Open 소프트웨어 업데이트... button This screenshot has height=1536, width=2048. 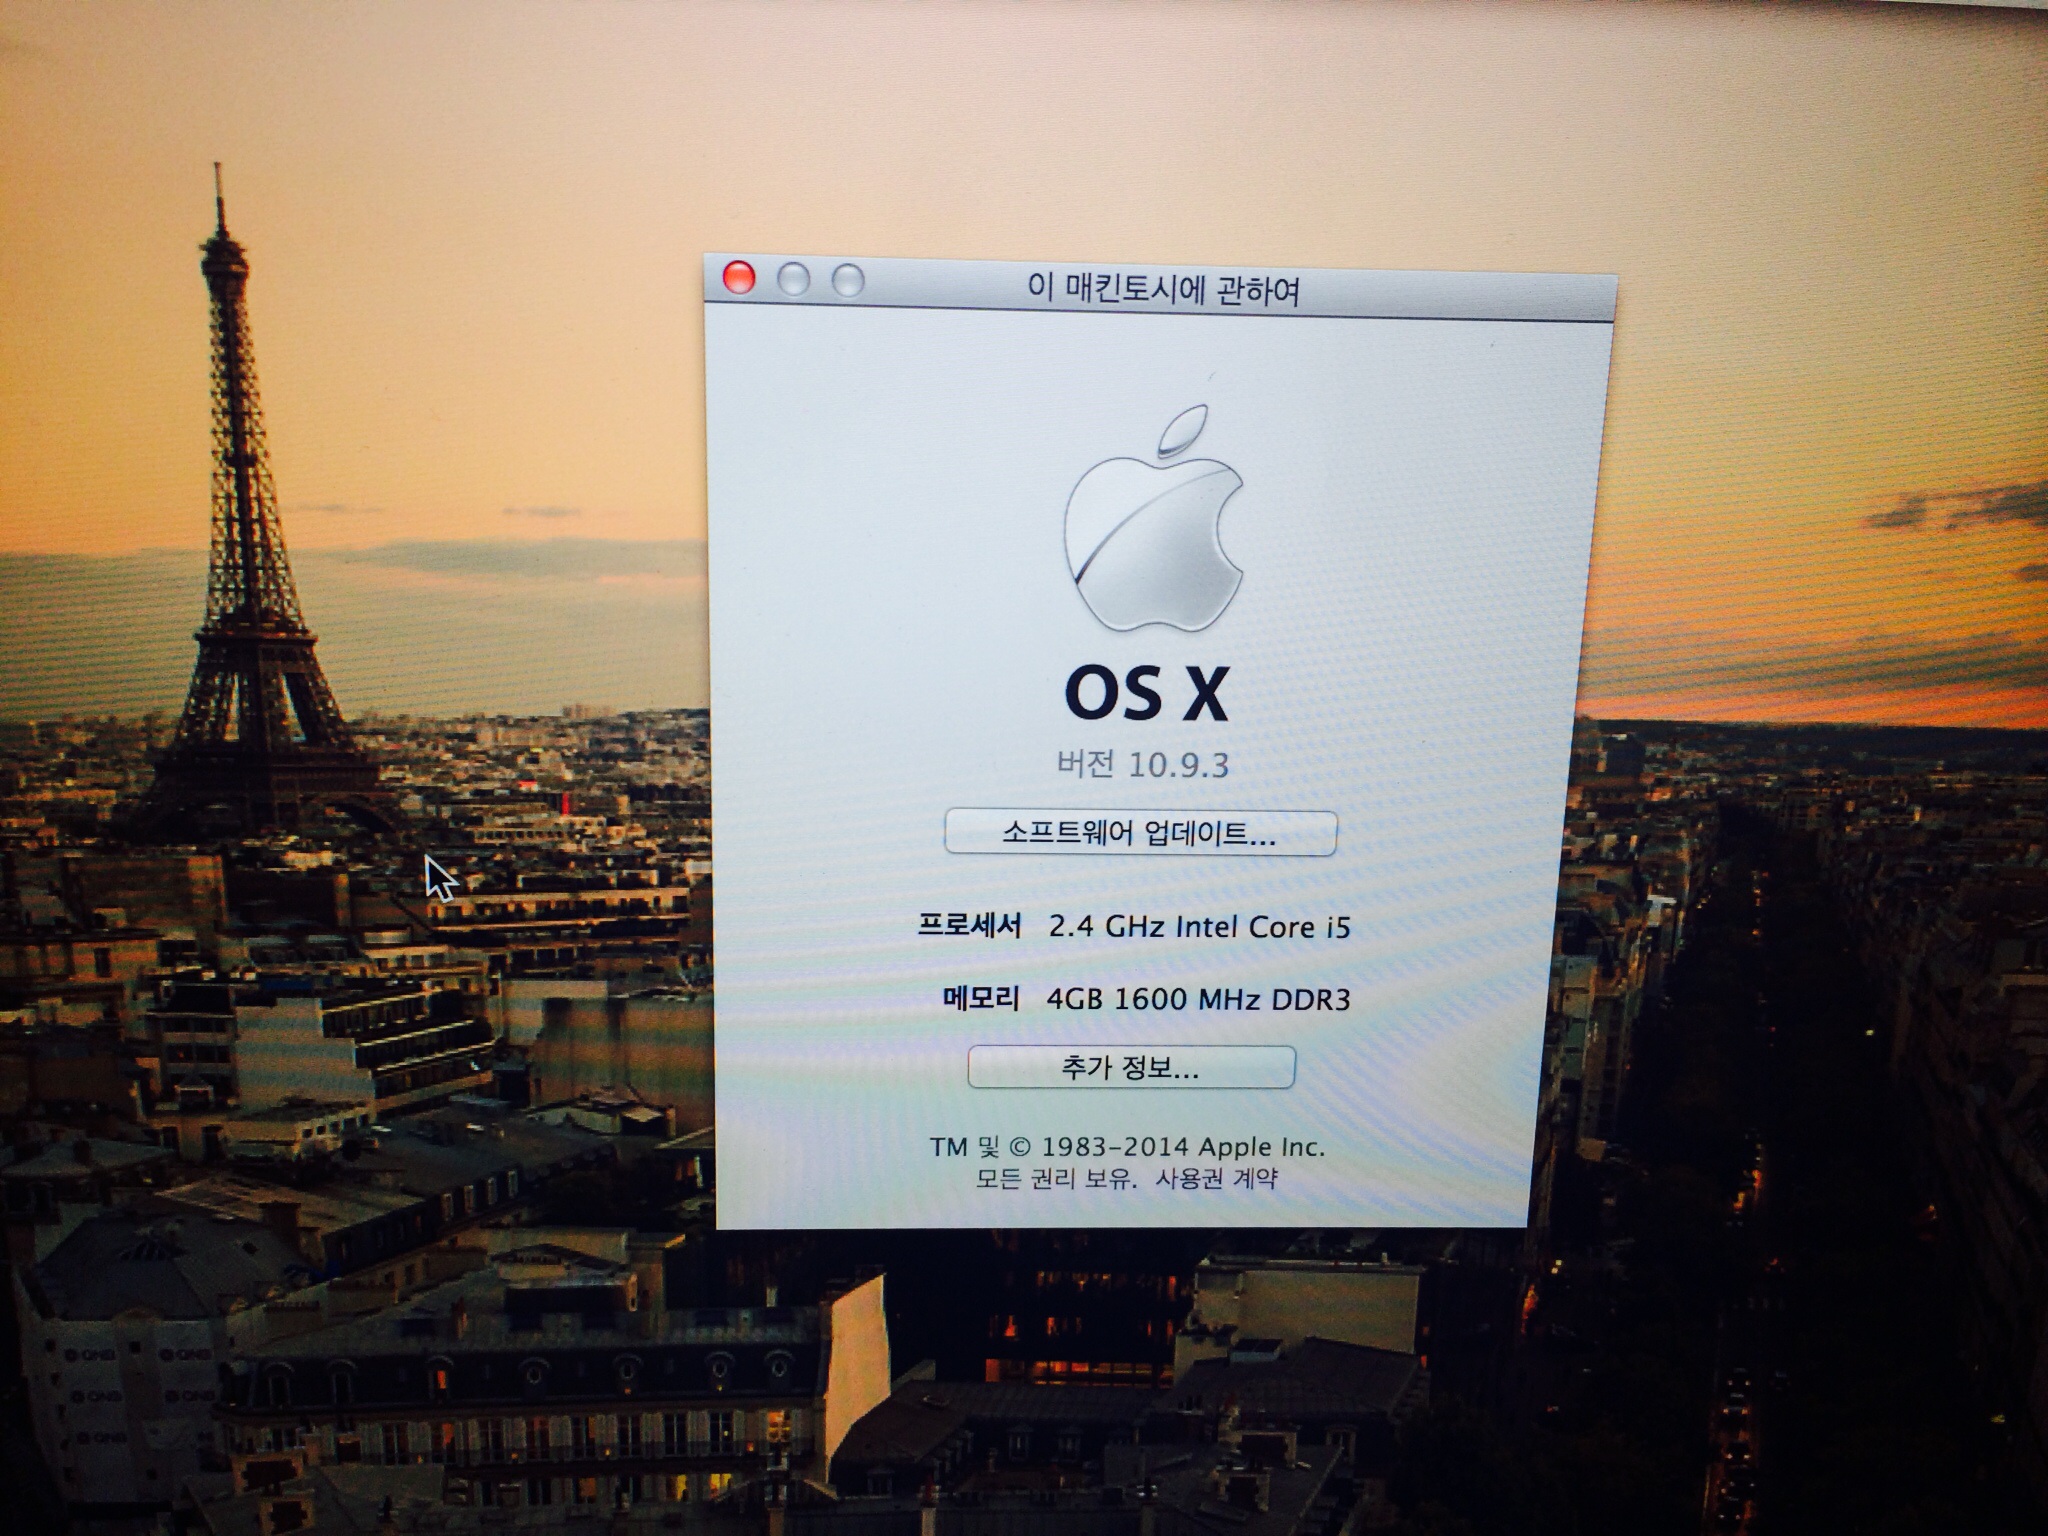1140,833
